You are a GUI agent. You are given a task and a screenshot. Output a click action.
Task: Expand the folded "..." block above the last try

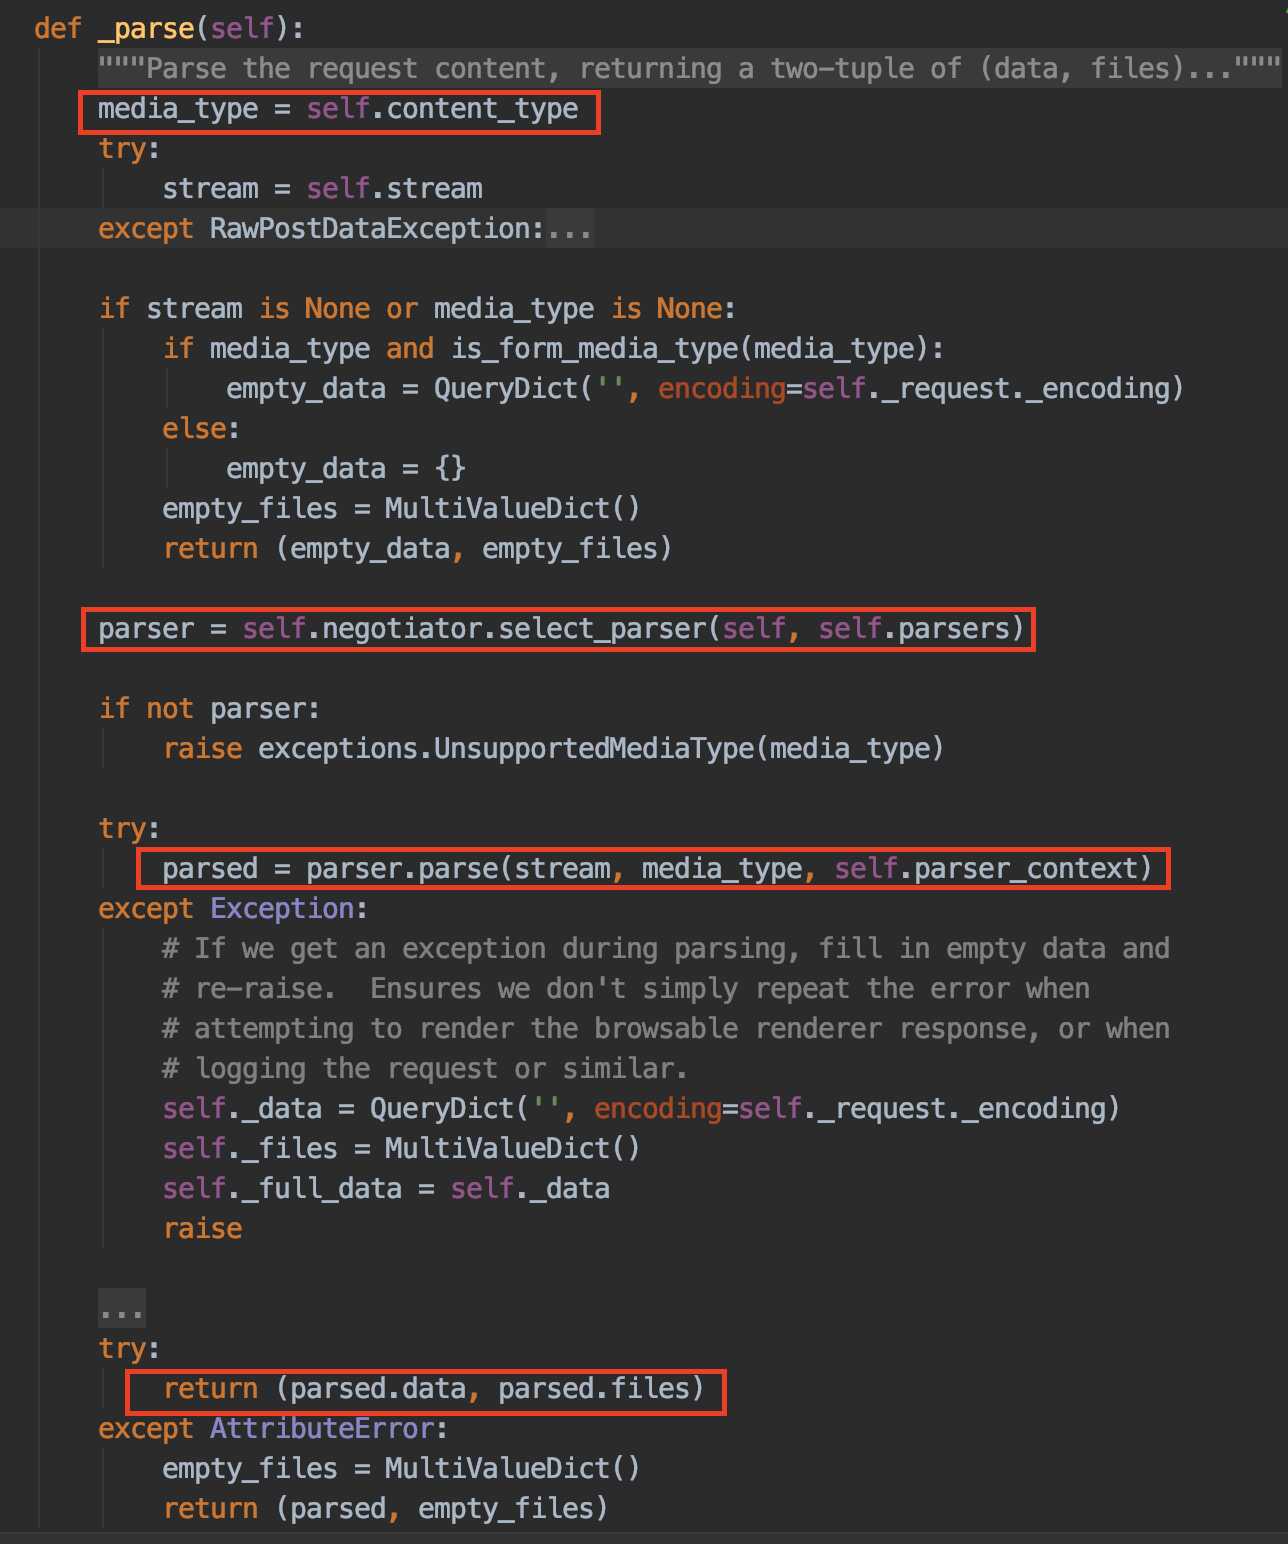coord(121,1308)
